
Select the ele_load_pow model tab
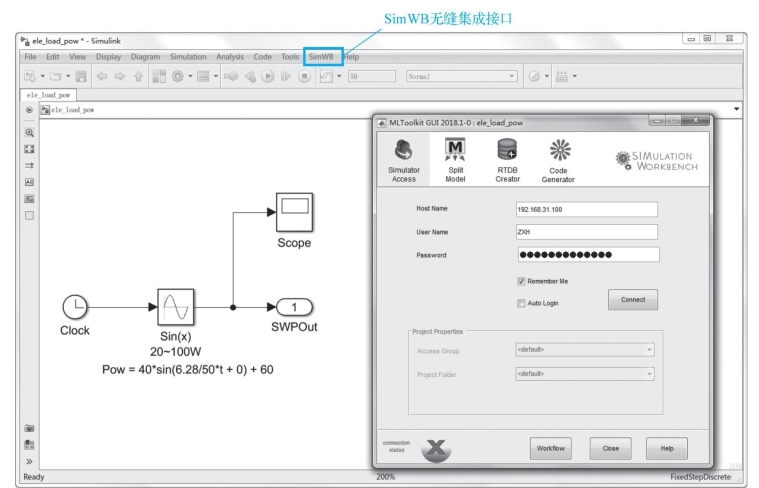pyautogui.click(x=48, y=95)
